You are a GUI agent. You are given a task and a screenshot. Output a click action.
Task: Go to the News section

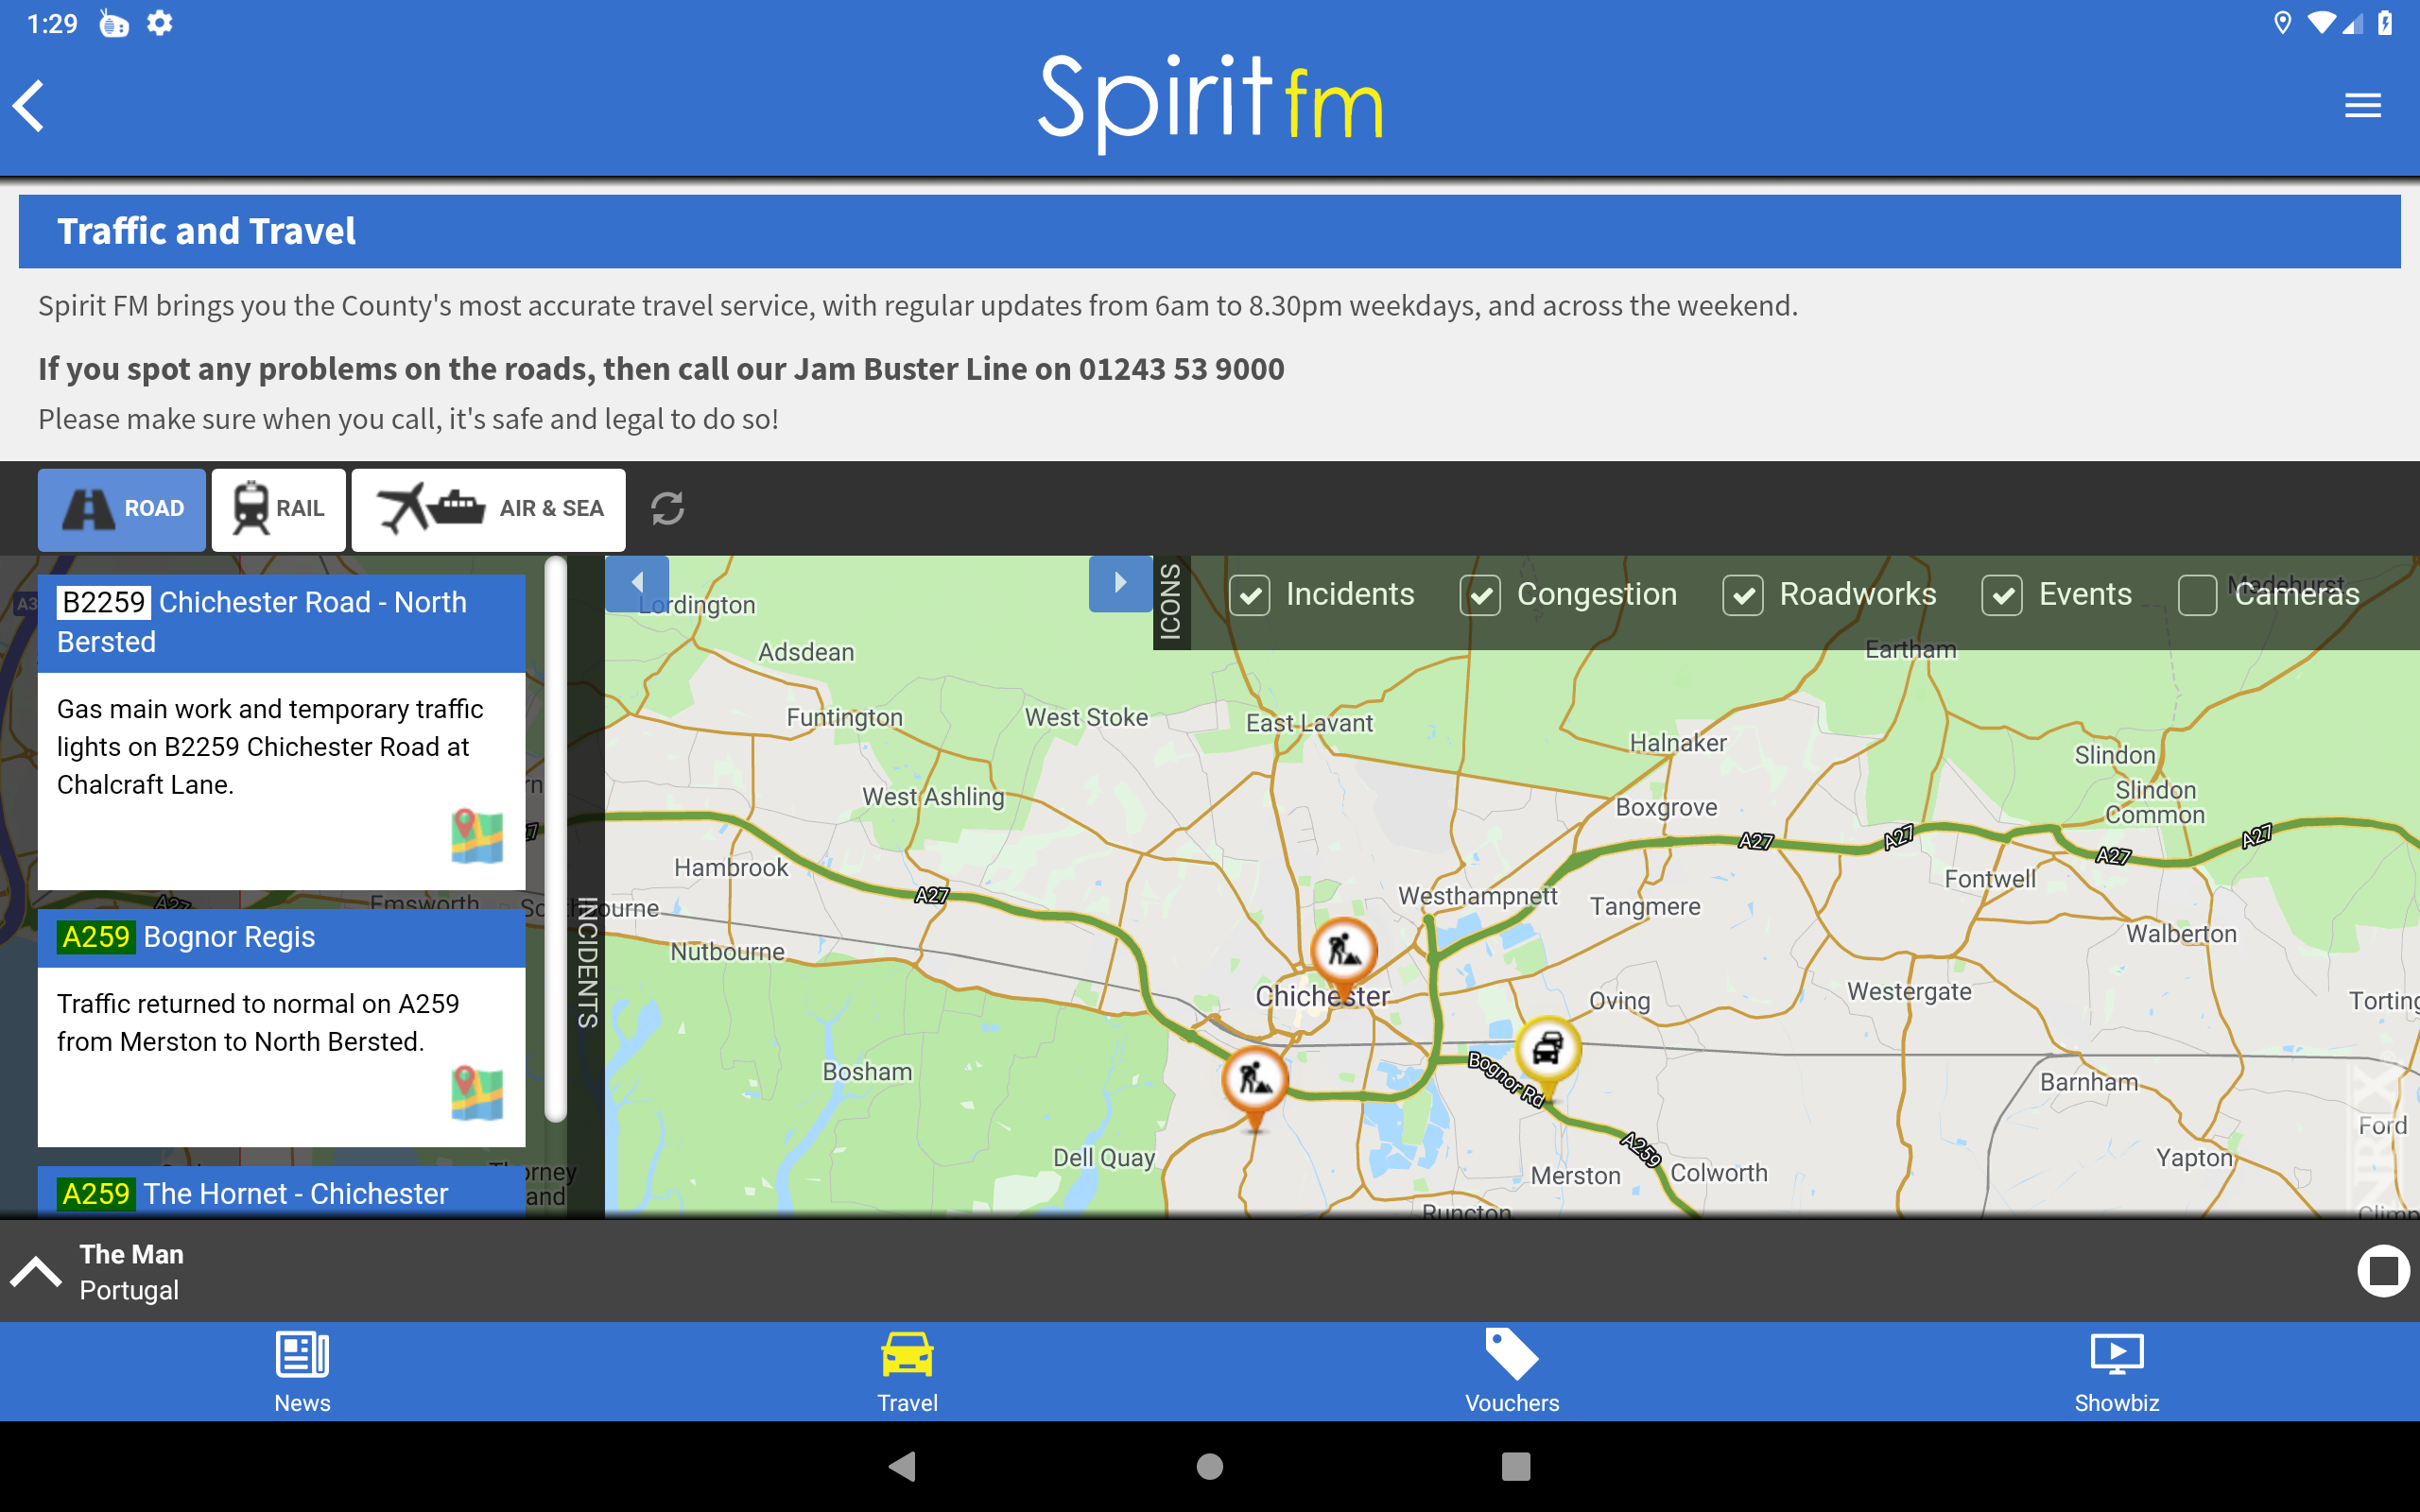(302, 1371)
